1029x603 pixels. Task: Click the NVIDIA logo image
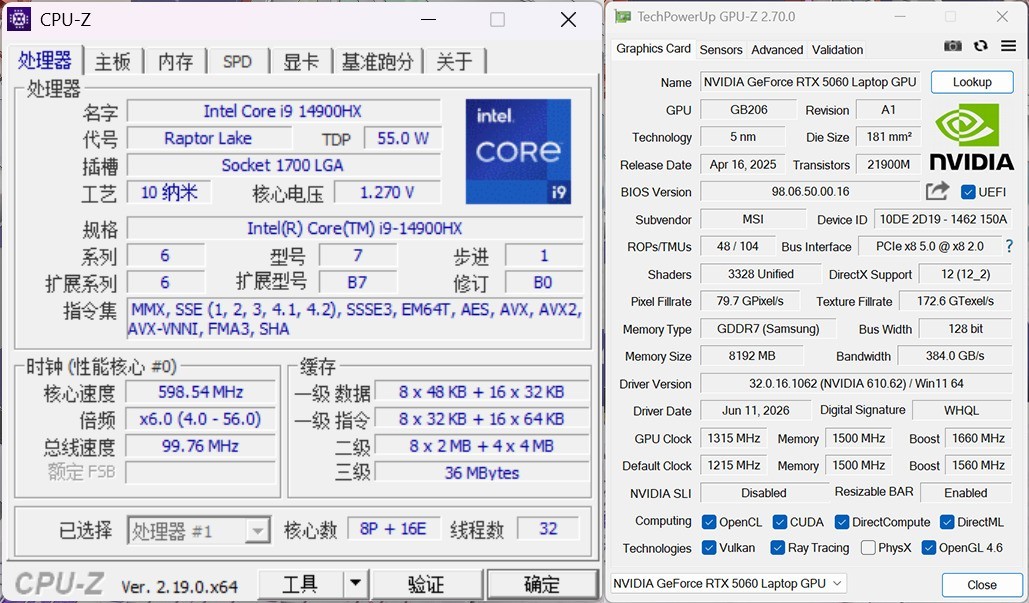[972, 137]
